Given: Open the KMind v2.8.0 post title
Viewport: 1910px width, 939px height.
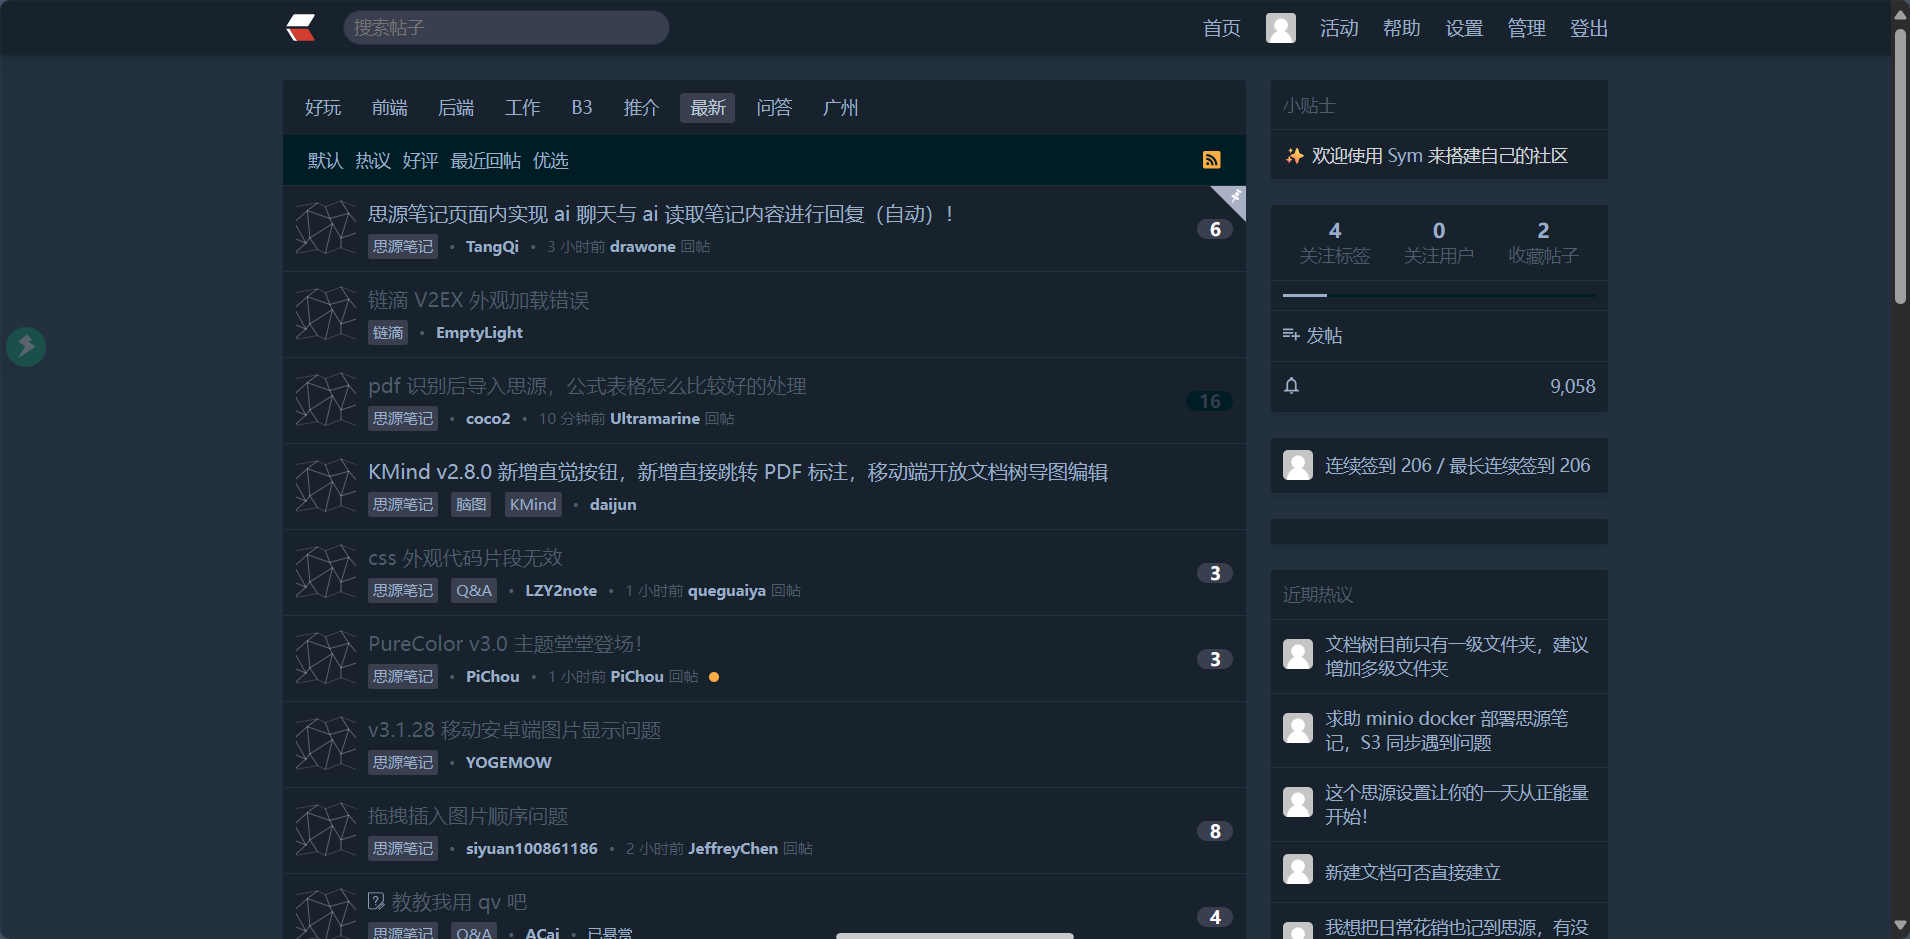Looking at the screenshot, I should (737, 471).
